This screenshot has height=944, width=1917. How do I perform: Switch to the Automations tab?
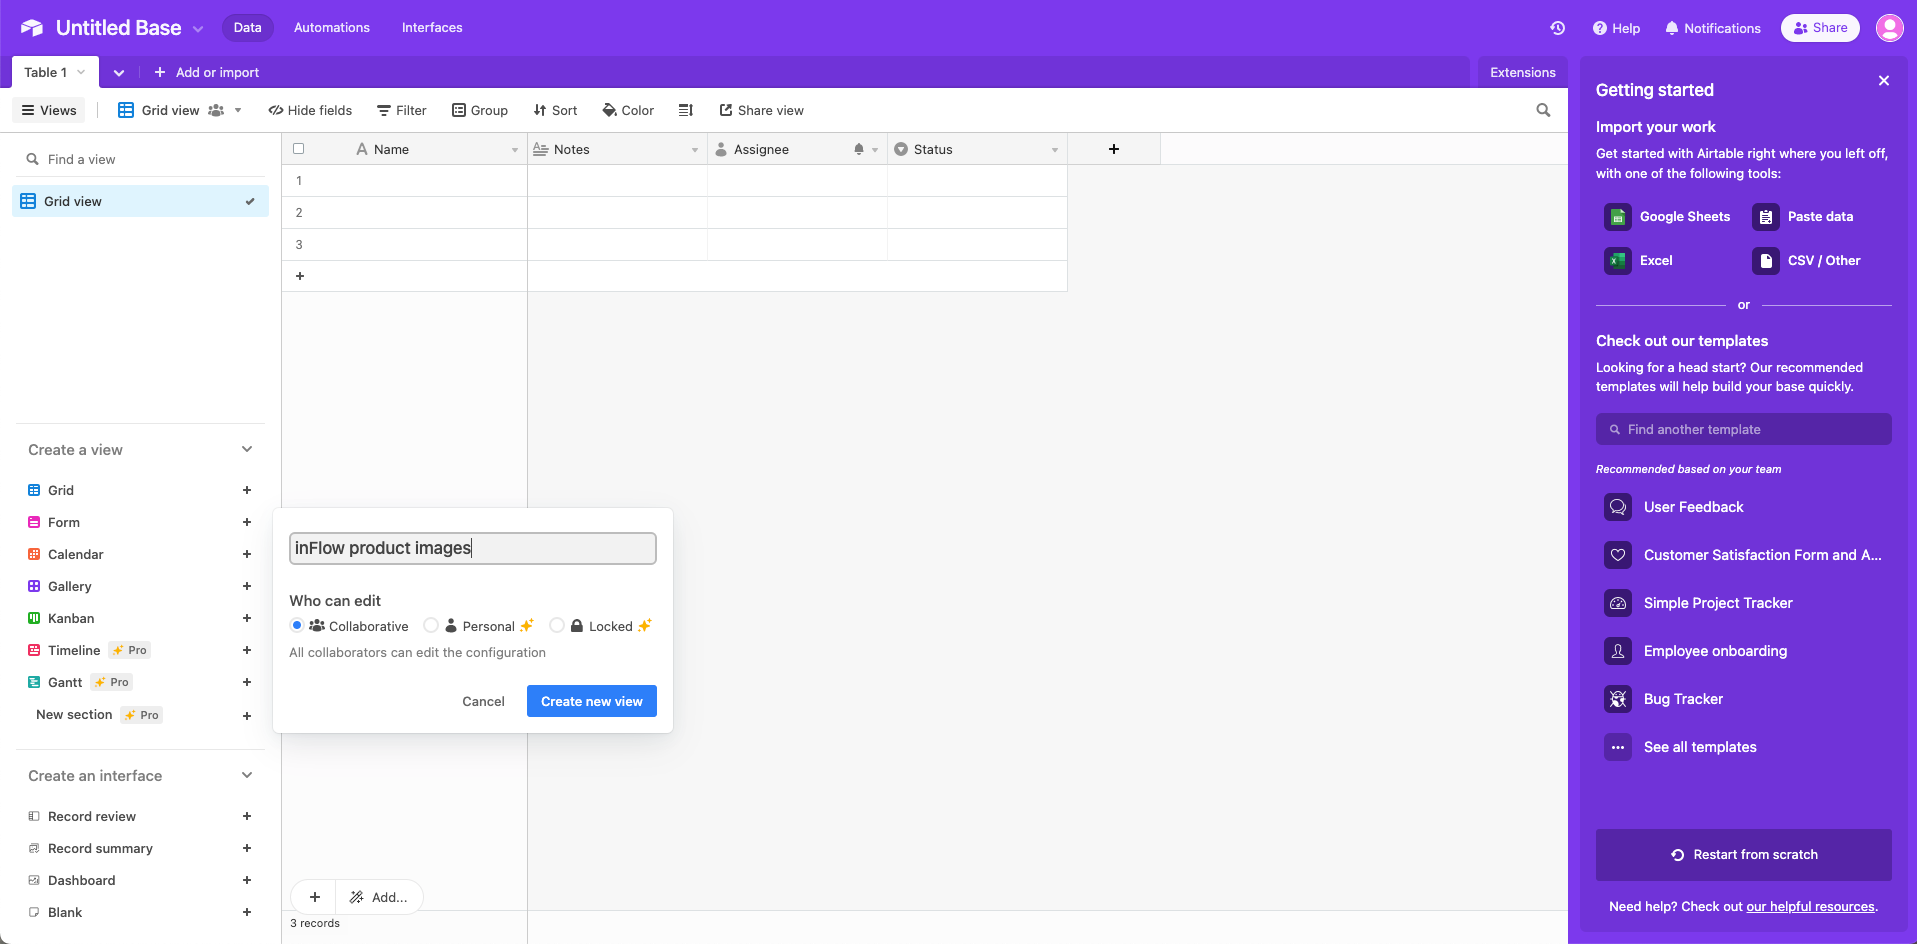pyautogui.click(x=331, y=27)
